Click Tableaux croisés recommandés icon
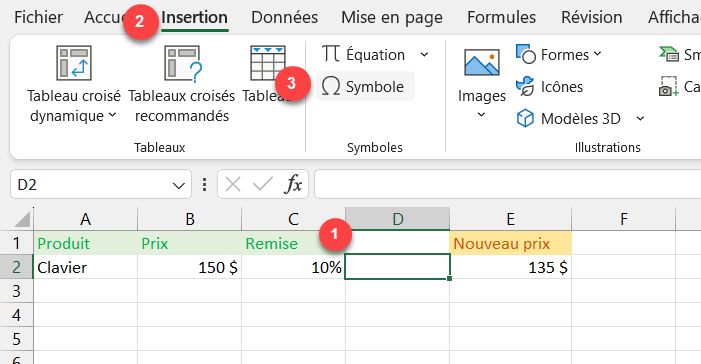This screenshot has height=364, width=701. (x=182, y=63)
